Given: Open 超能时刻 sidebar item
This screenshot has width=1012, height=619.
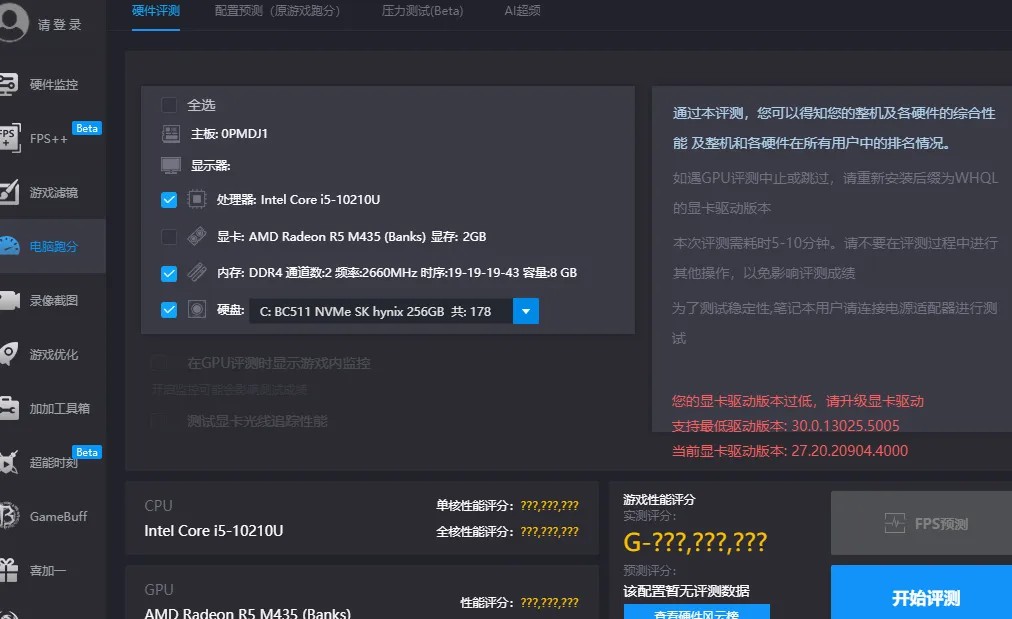Looking at the screenshot, I should tap(53, 463).
